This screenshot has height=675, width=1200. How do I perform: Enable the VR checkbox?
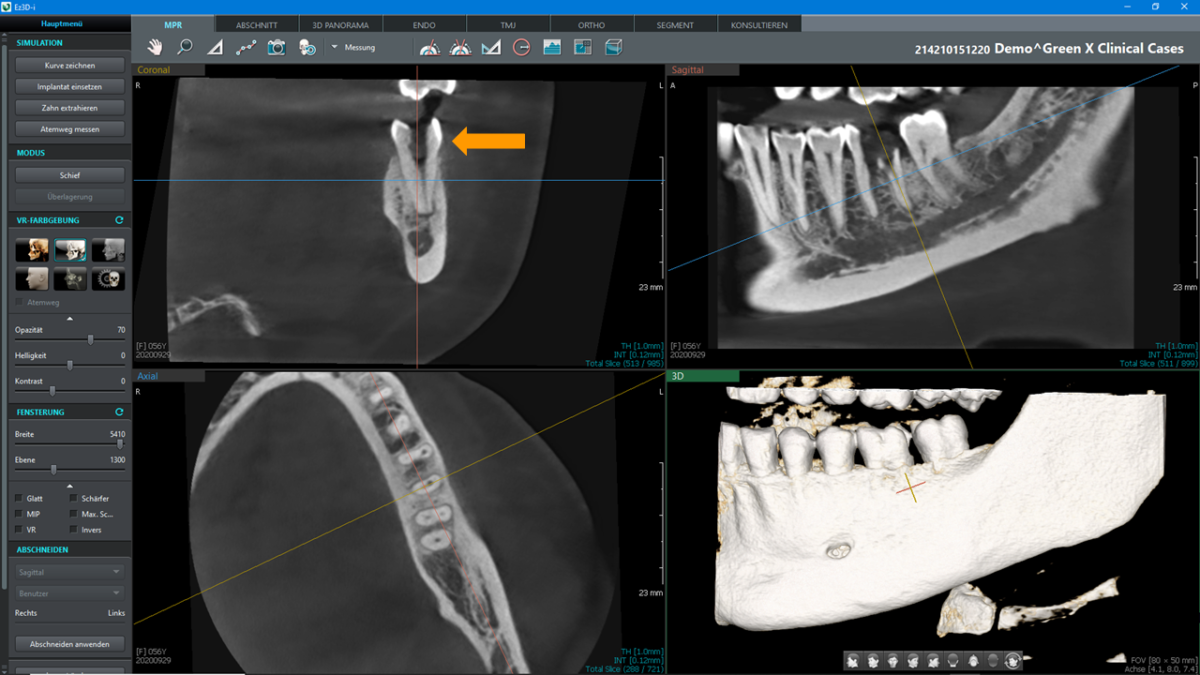pyautogui.click(x=19, y=530)
